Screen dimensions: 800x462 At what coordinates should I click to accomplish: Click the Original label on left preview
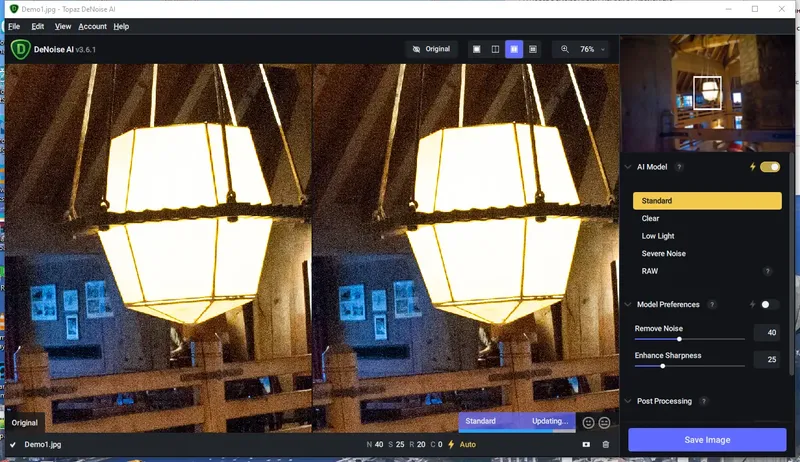tap(24, 423)
